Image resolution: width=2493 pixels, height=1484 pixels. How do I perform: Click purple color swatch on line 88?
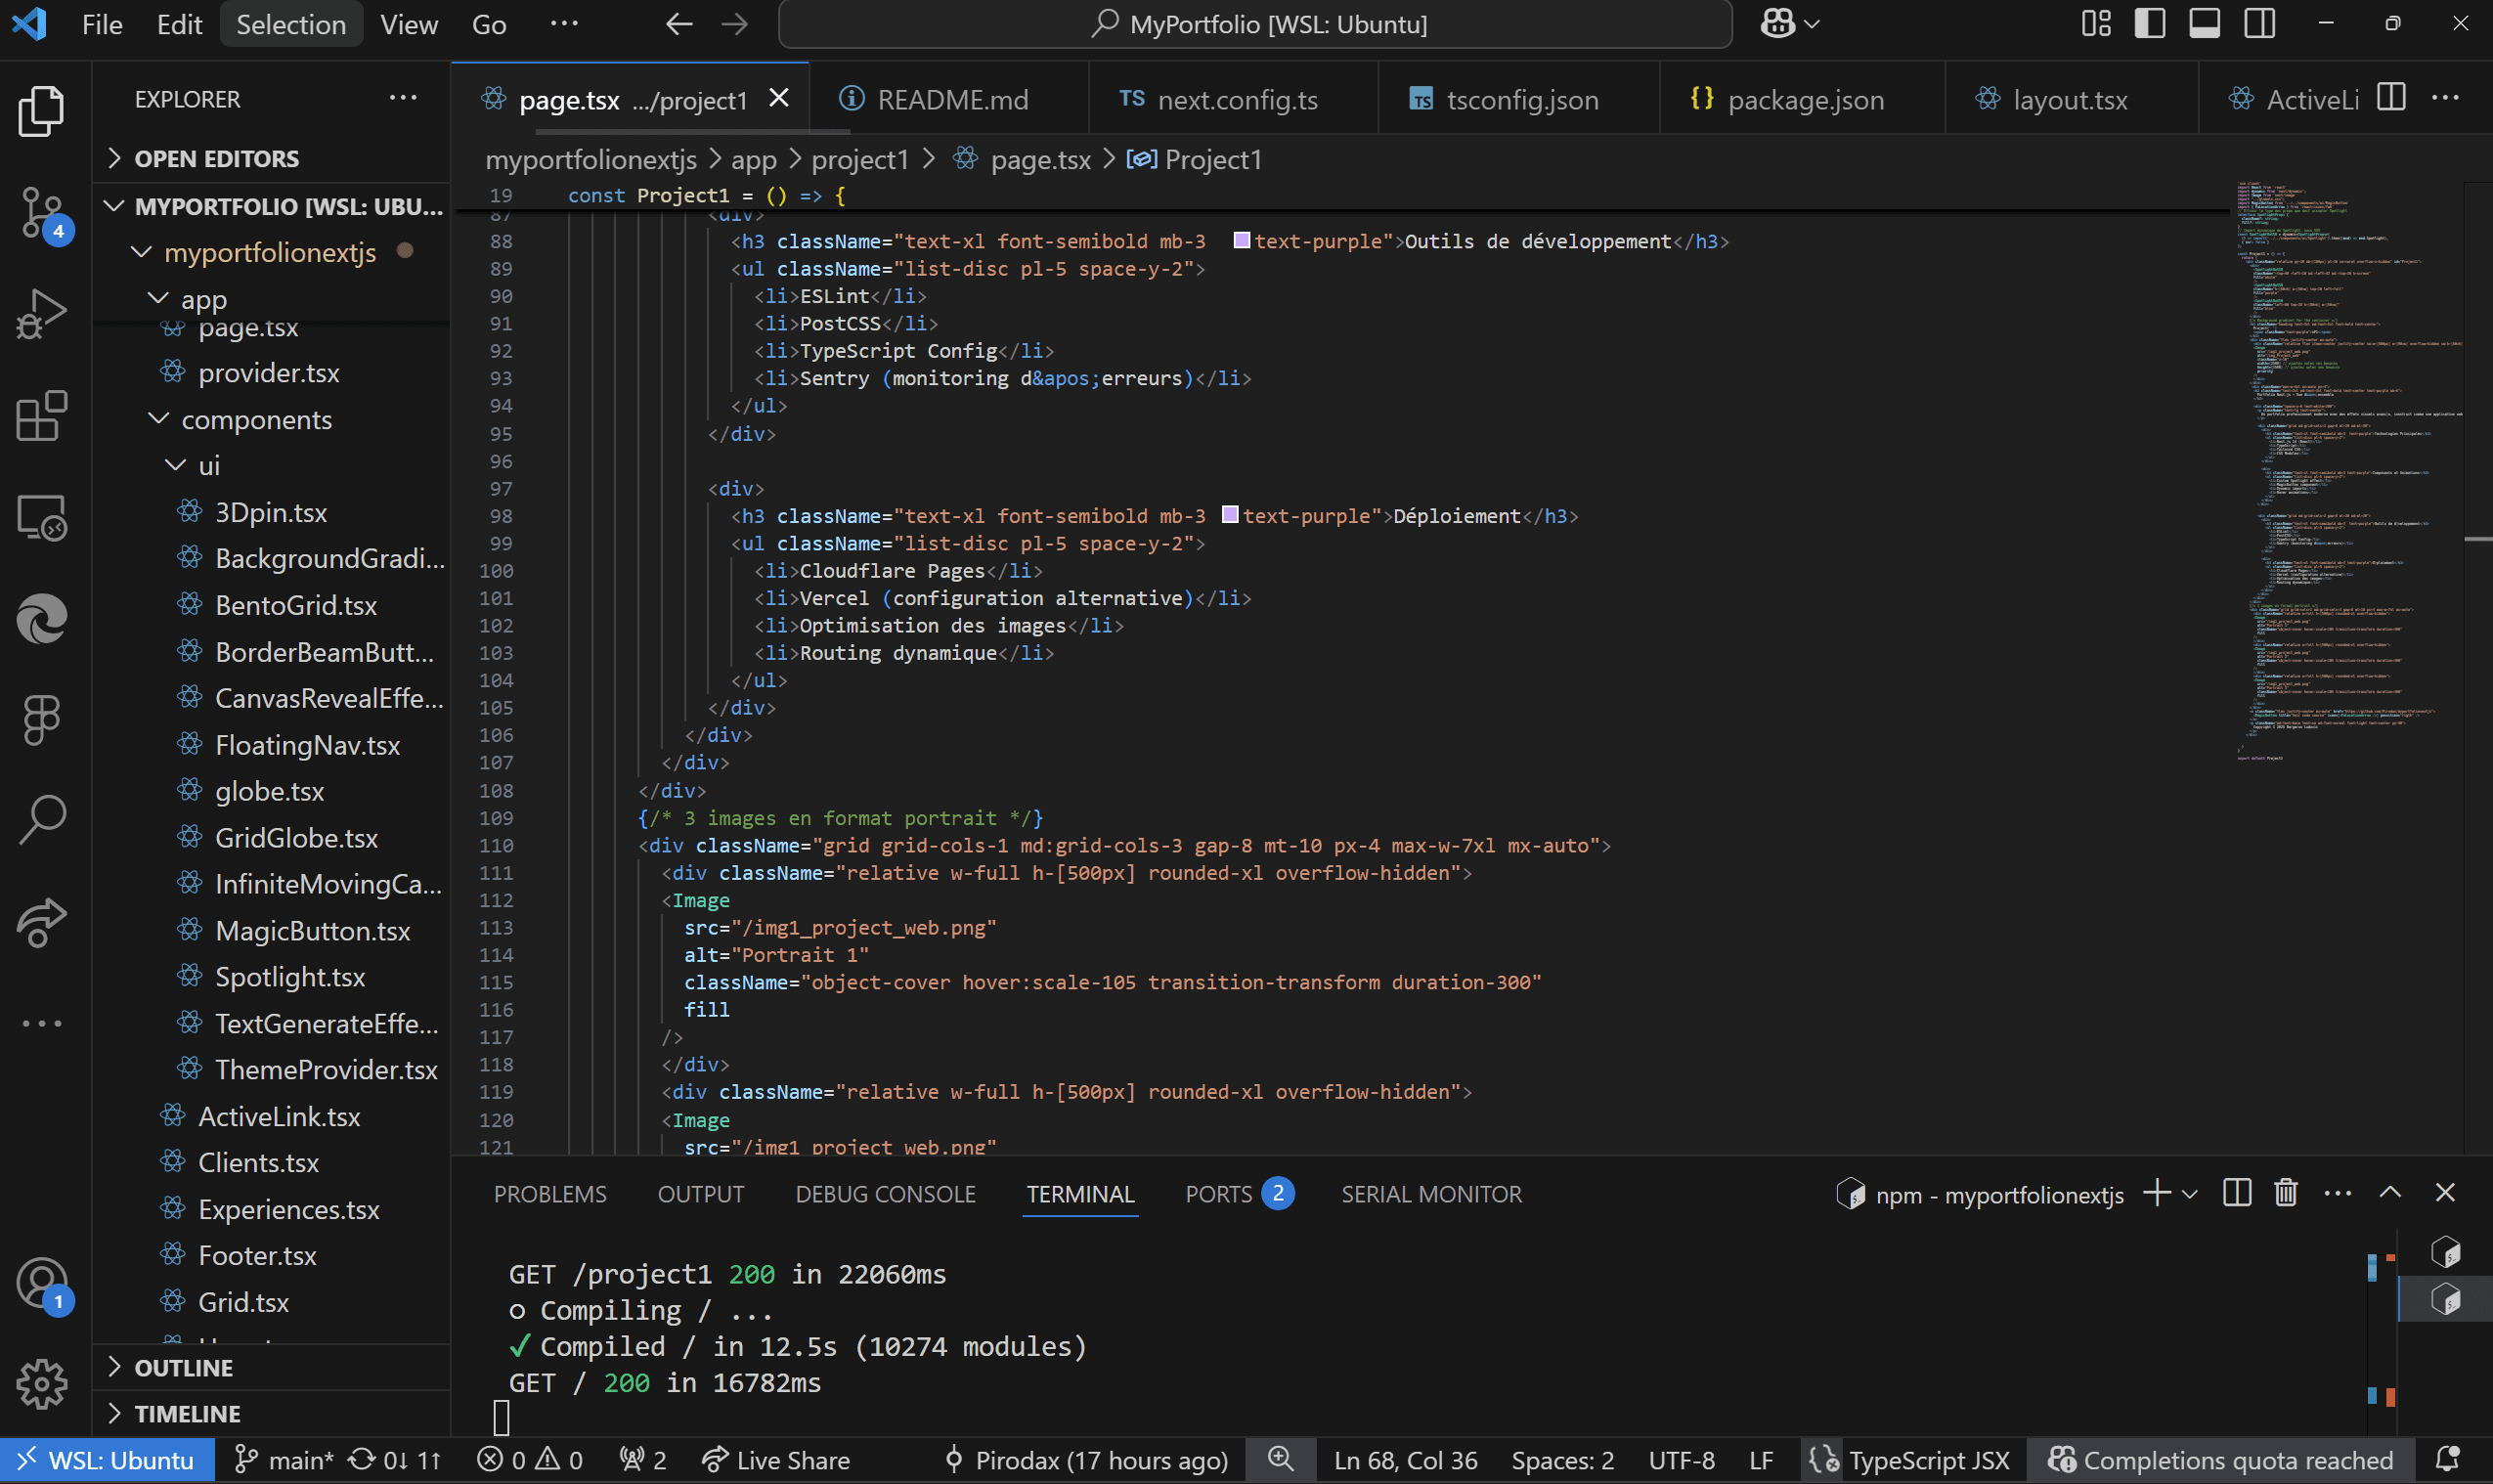pyautogui.click(x=1241, y=241)
